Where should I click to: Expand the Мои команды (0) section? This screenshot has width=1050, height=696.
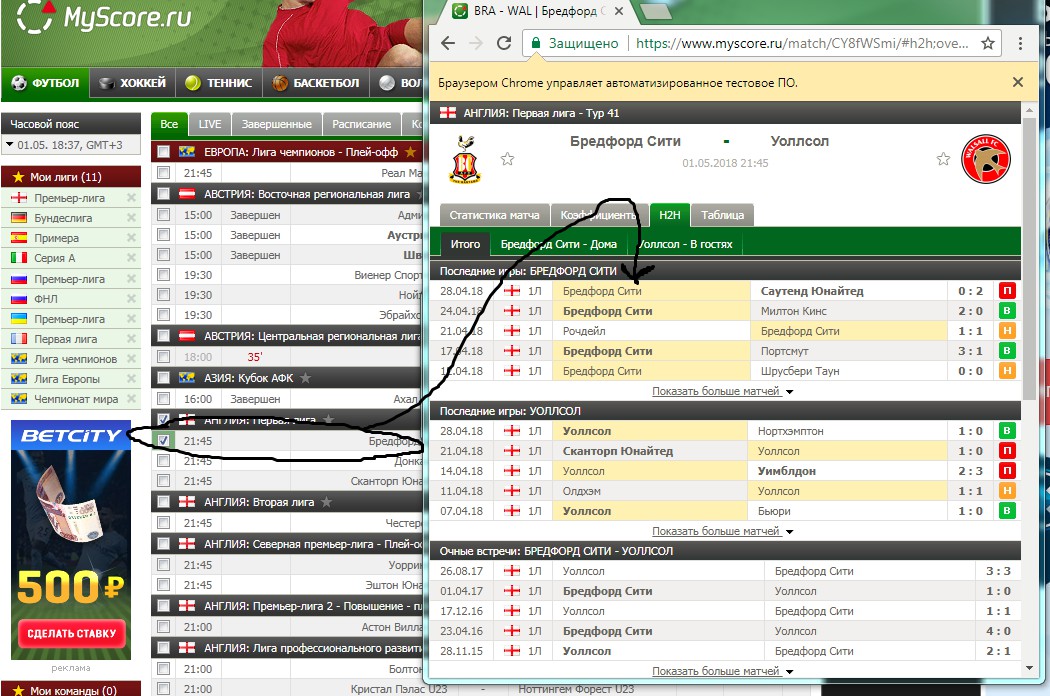point(71,689)
